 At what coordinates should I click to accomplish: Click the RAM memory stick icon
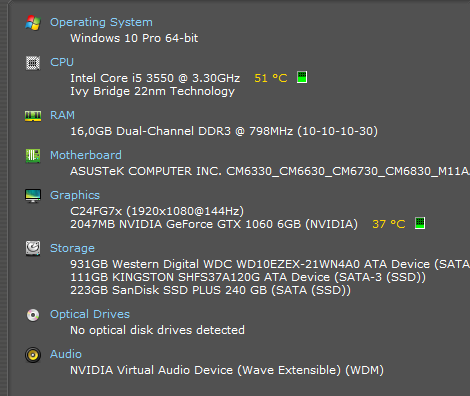(33, 116)
